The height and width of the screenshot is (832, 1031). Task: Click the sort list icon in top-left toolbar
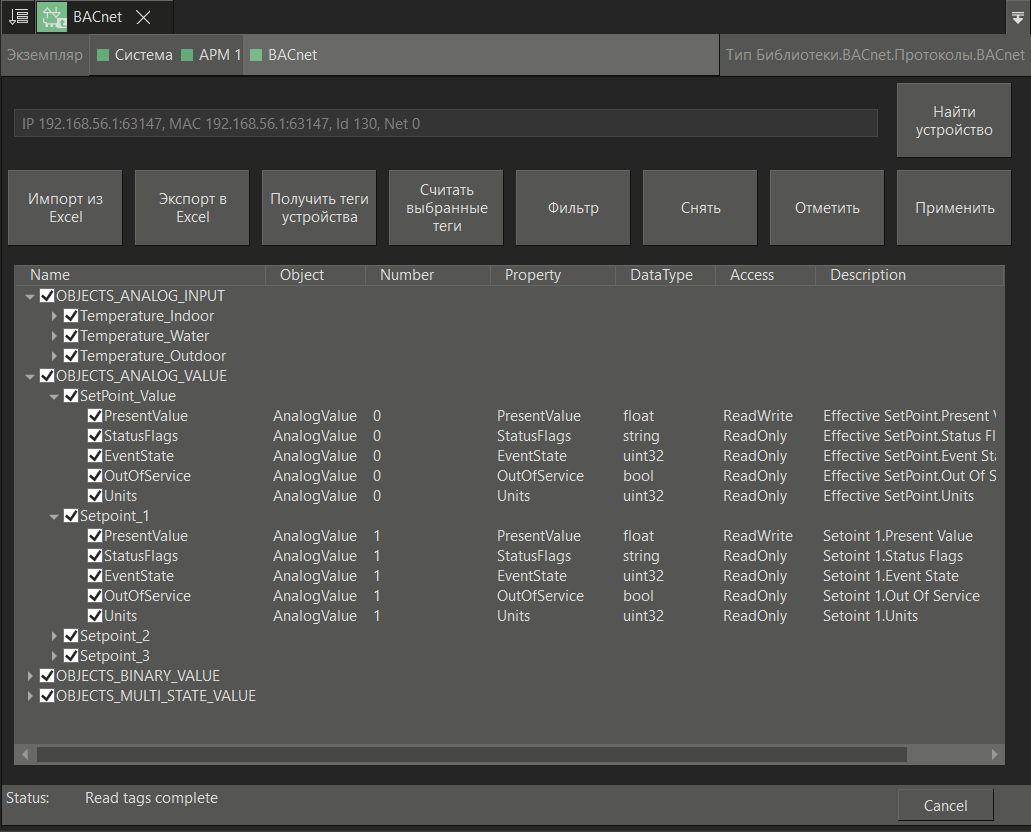point(17,16)
